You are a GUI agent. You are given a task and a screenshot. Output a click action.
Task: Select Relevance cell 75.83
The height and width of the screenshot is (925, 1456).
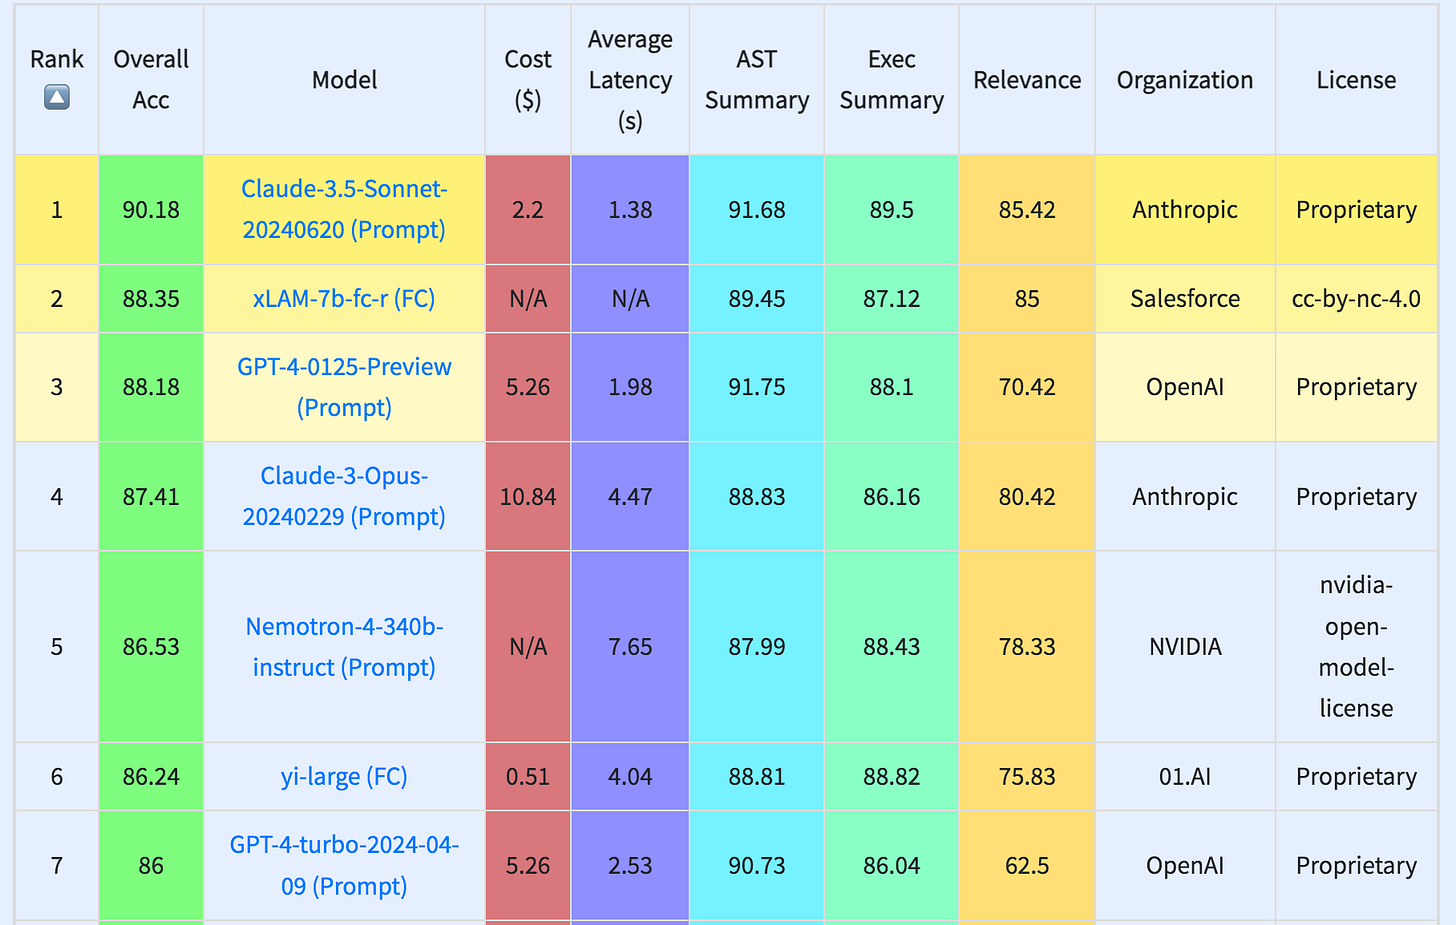[x=1027, y=776]
